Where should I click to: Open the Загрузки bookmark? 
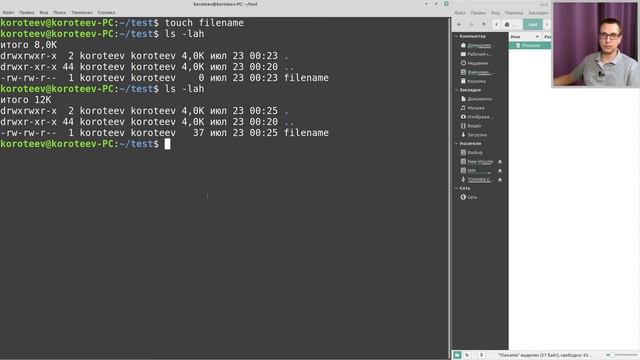474,135
